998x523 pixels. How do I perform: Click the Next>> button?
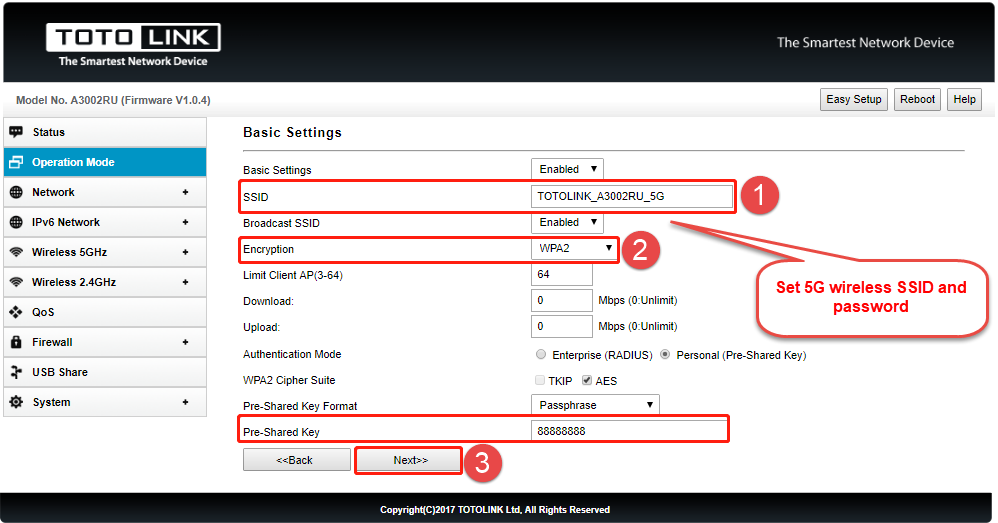(409, 460)
